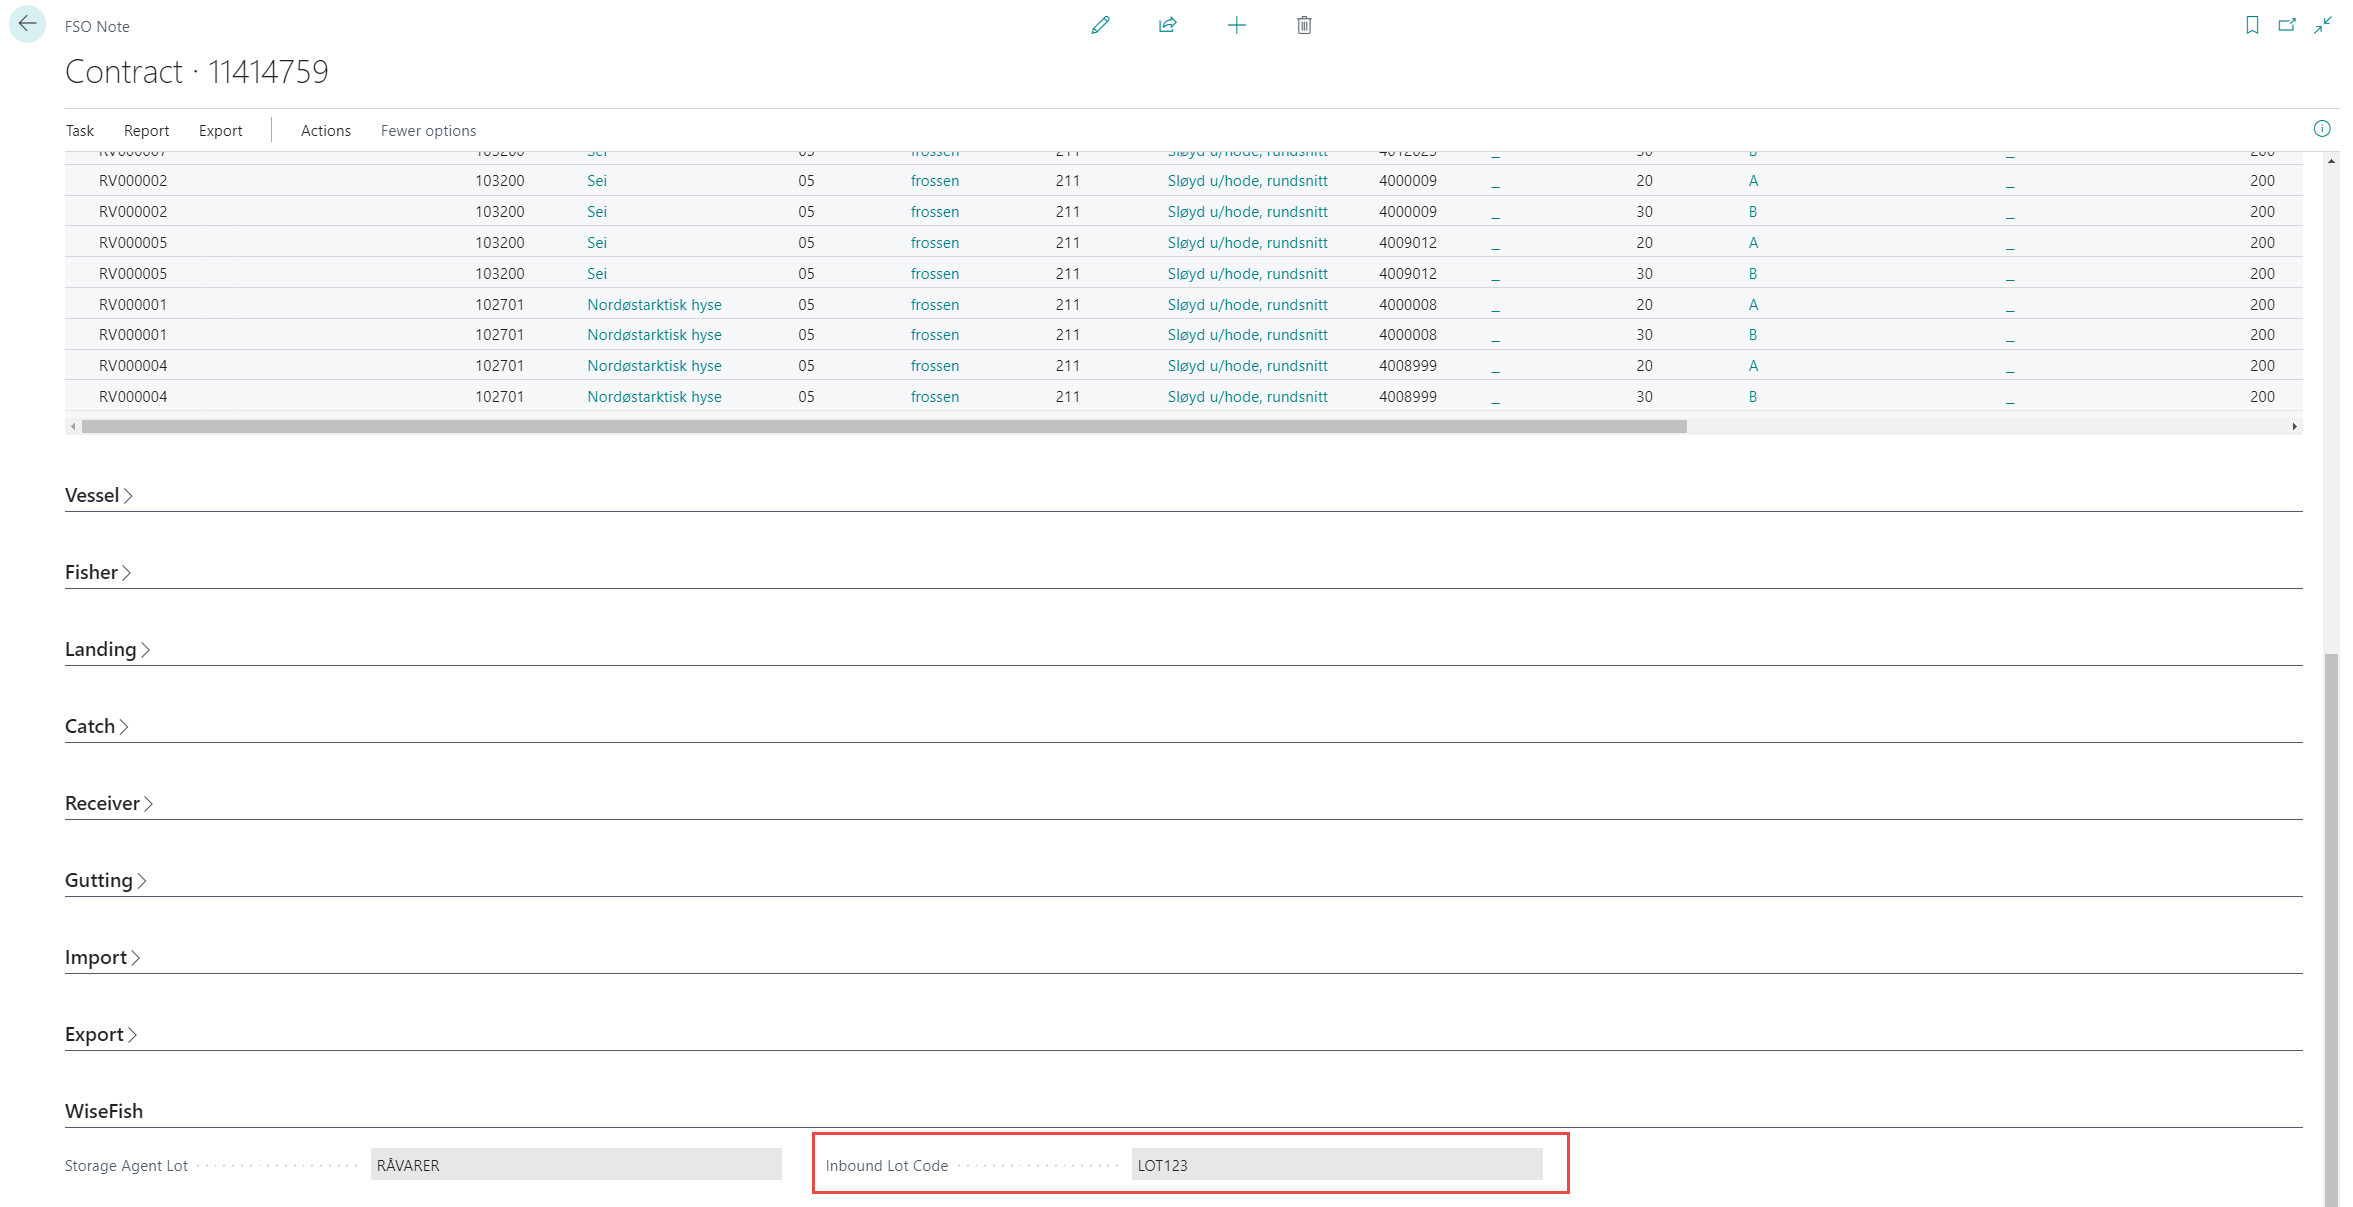The width and height of the screenshot is (2353, 1207).
Task: Click the bookmark icon
Action: pyautogui.click(x=2251, y=25)
